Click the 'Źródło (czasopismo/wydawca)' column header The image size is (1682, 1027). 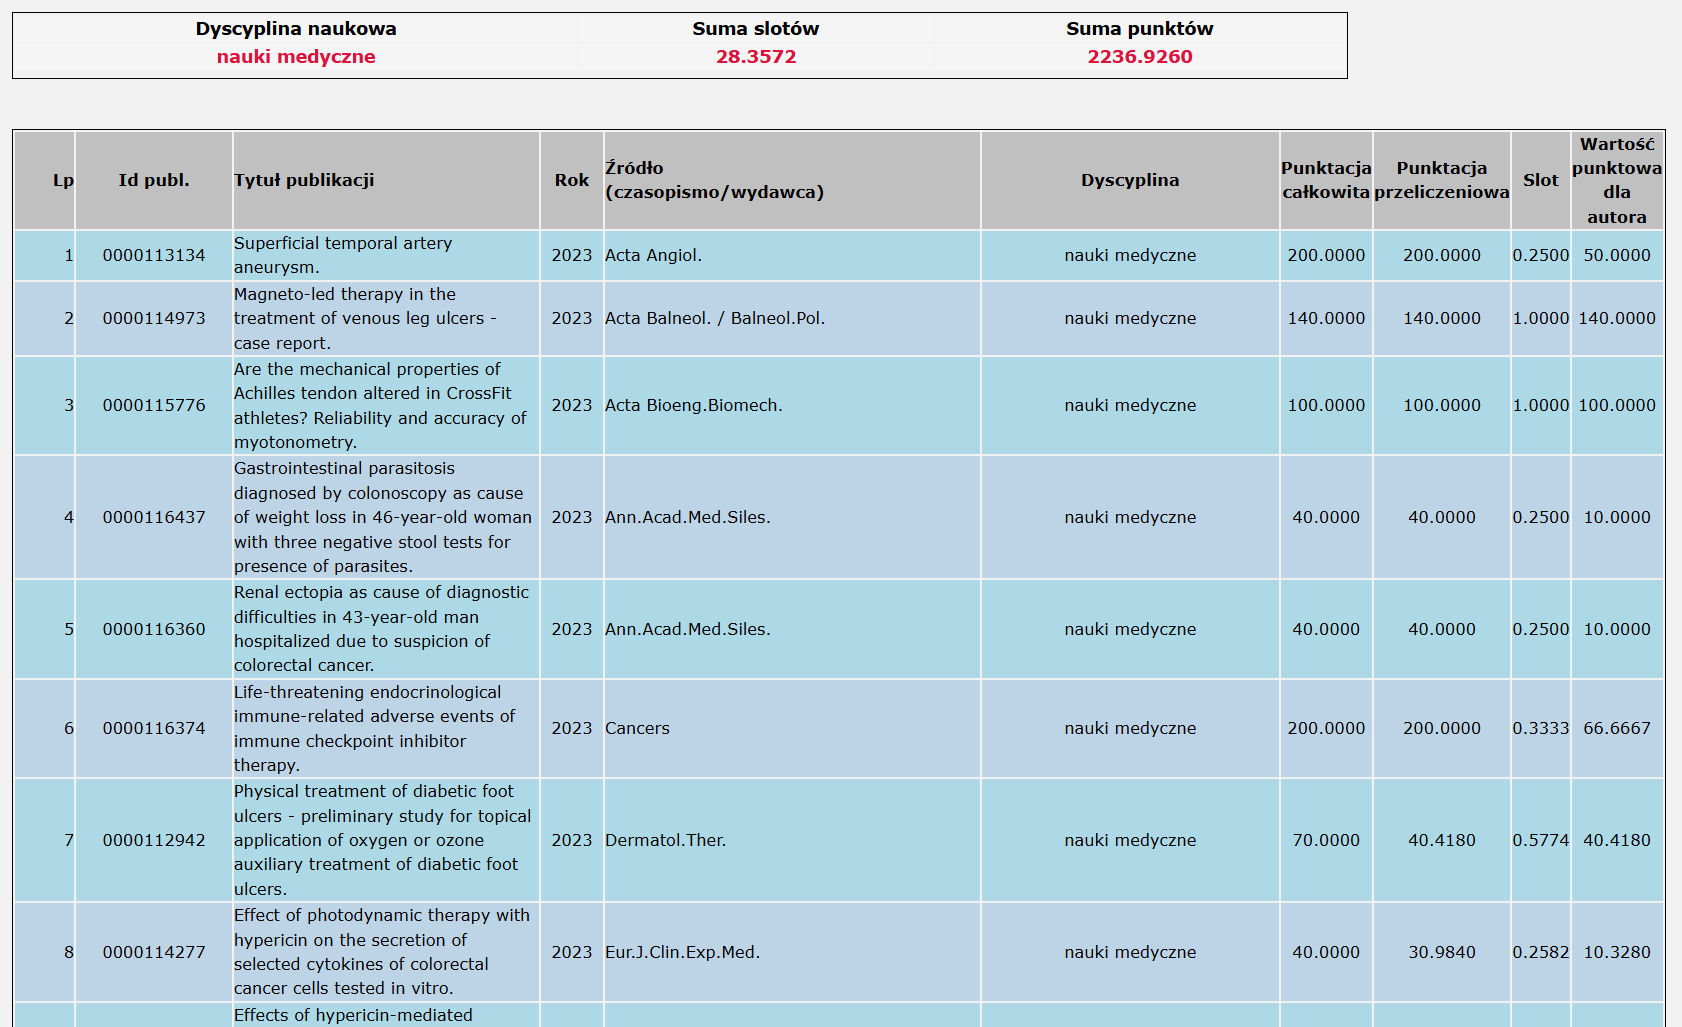(x=714, y=180)
